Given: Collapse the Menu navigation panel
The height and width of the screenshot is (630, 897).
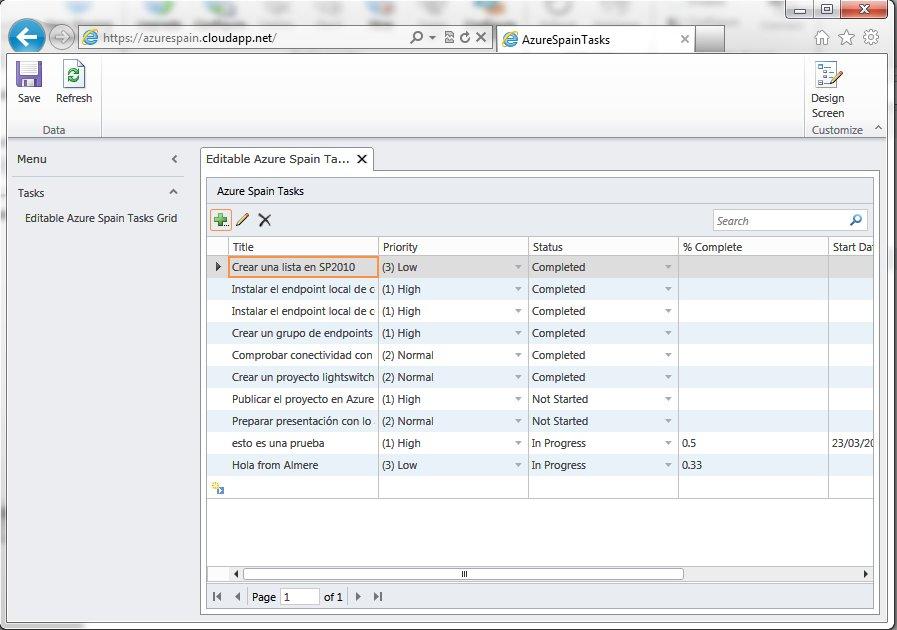Looking at the screenshot, I should pos(174,159).
